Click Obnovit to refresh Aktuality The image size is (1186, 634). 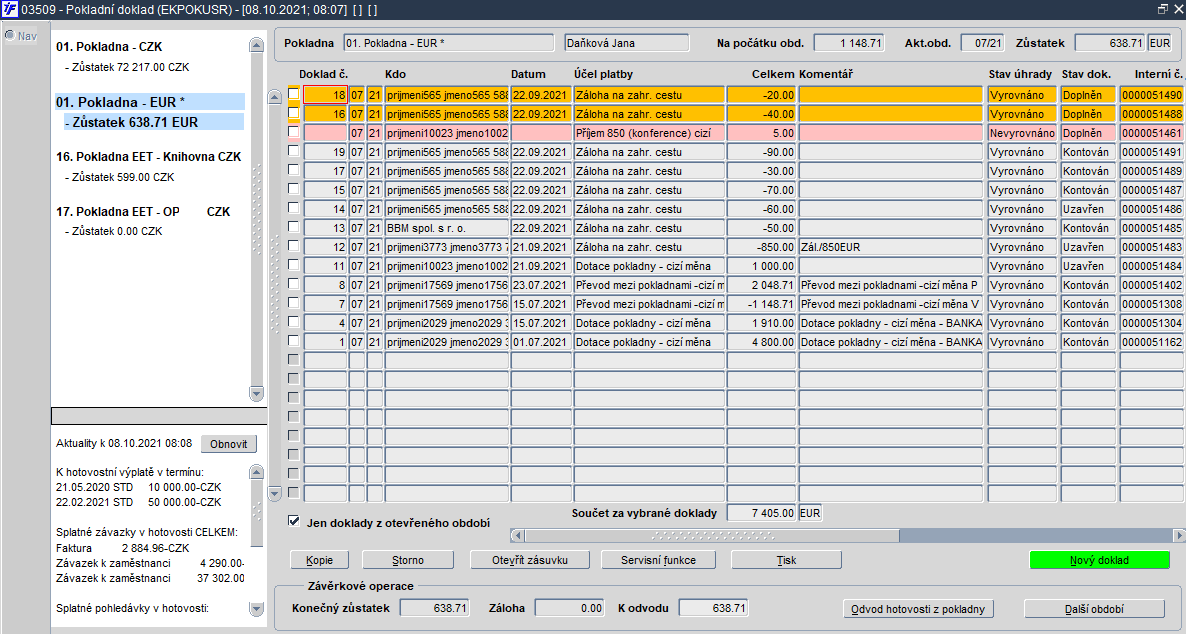228,444
